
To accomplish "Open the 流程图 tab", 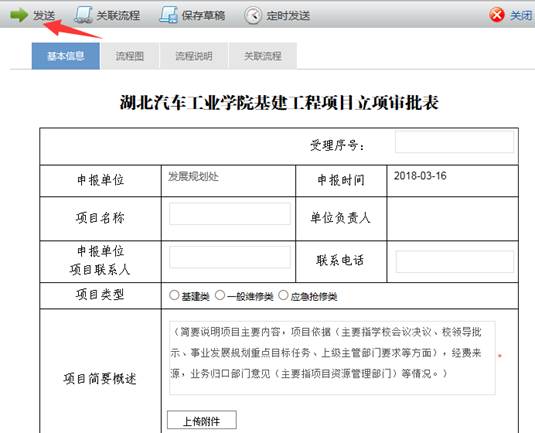I will pos(130,56).
